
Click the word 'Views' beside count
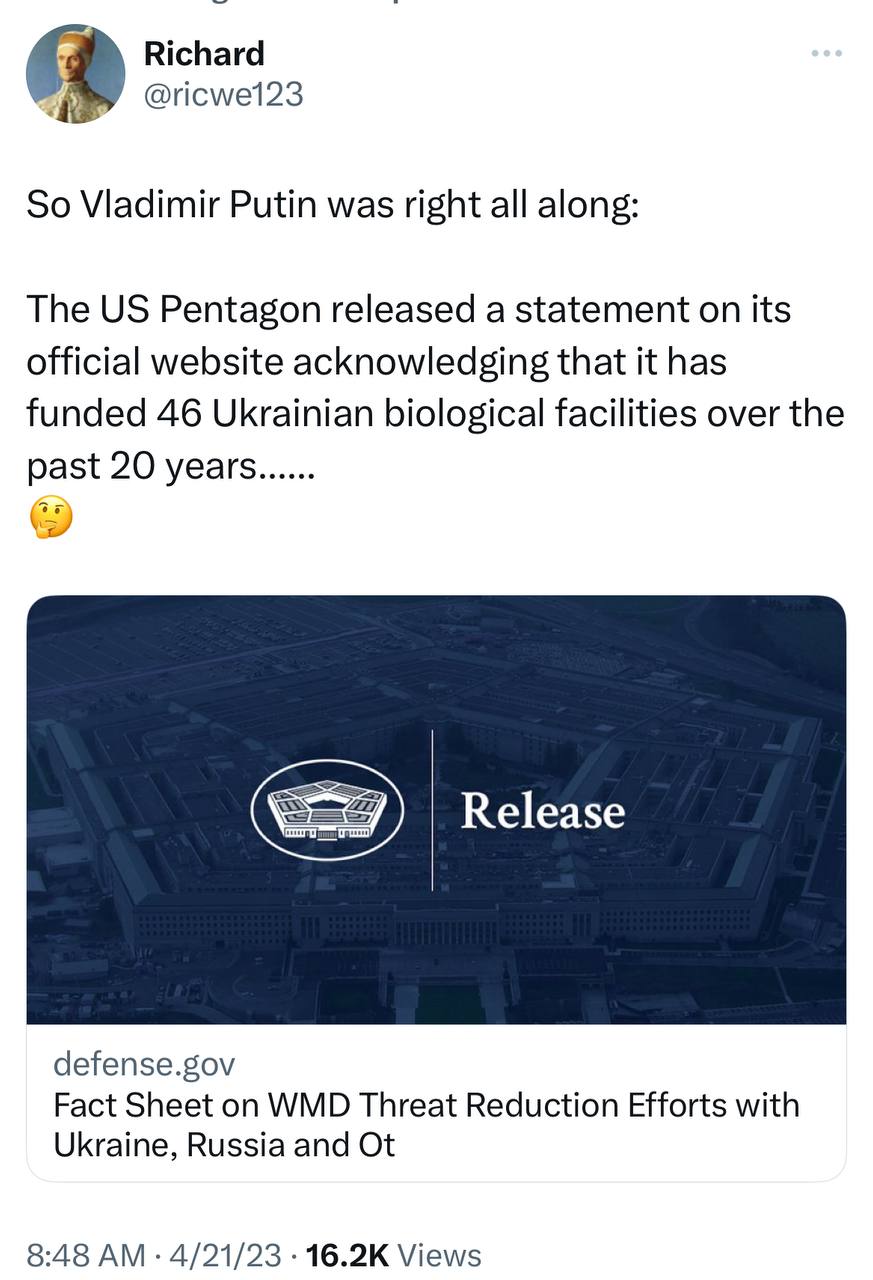tap(439, 1255)
